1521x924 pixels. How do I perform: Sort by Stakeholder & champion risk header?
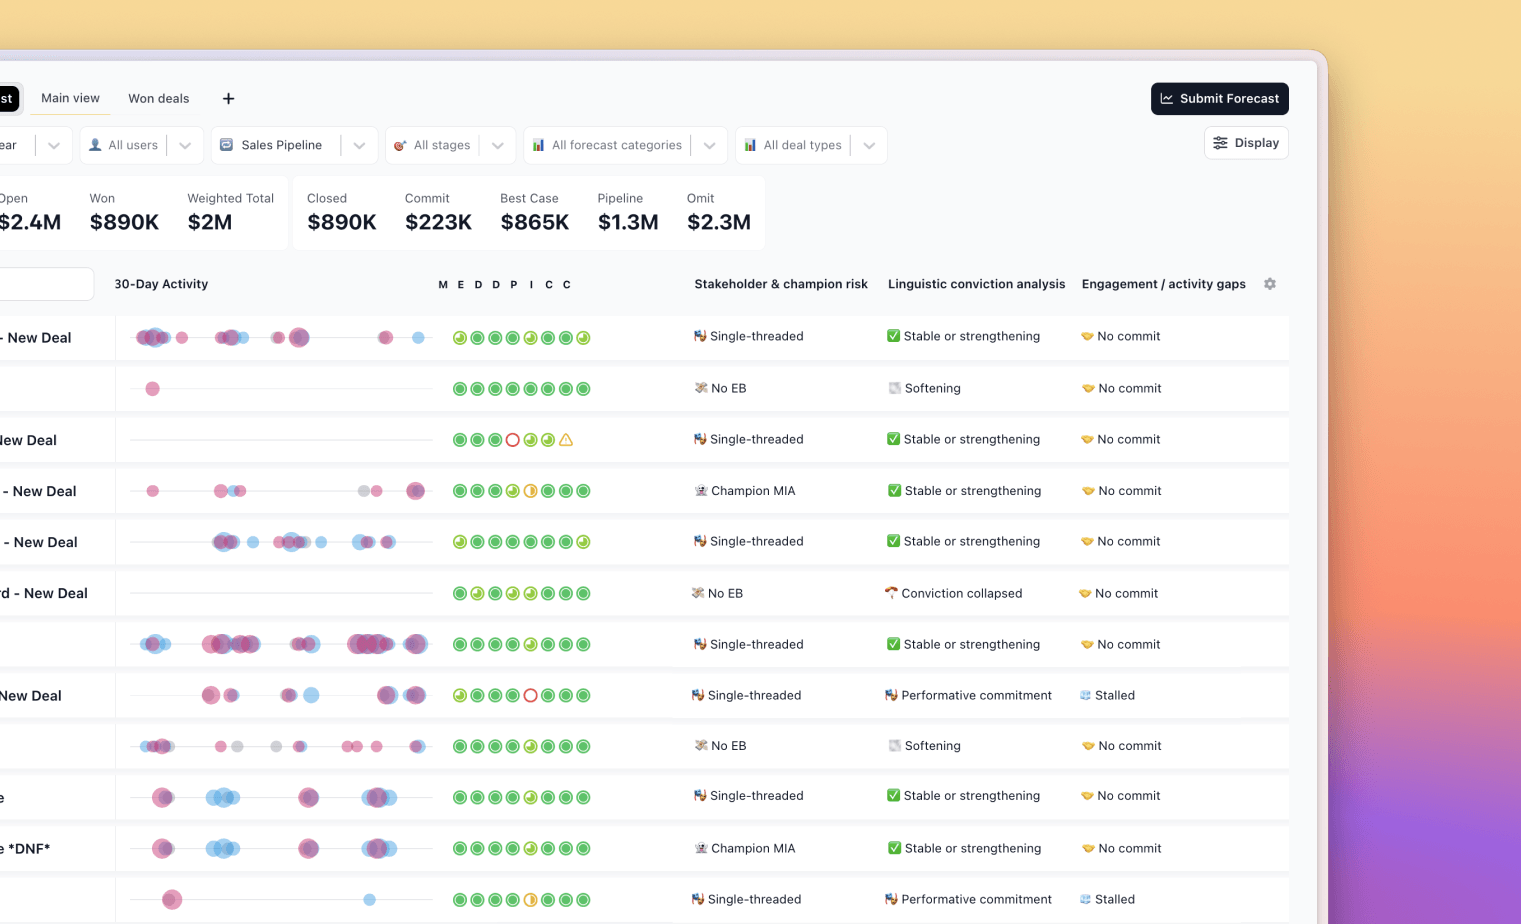click(x=781, y=284)
